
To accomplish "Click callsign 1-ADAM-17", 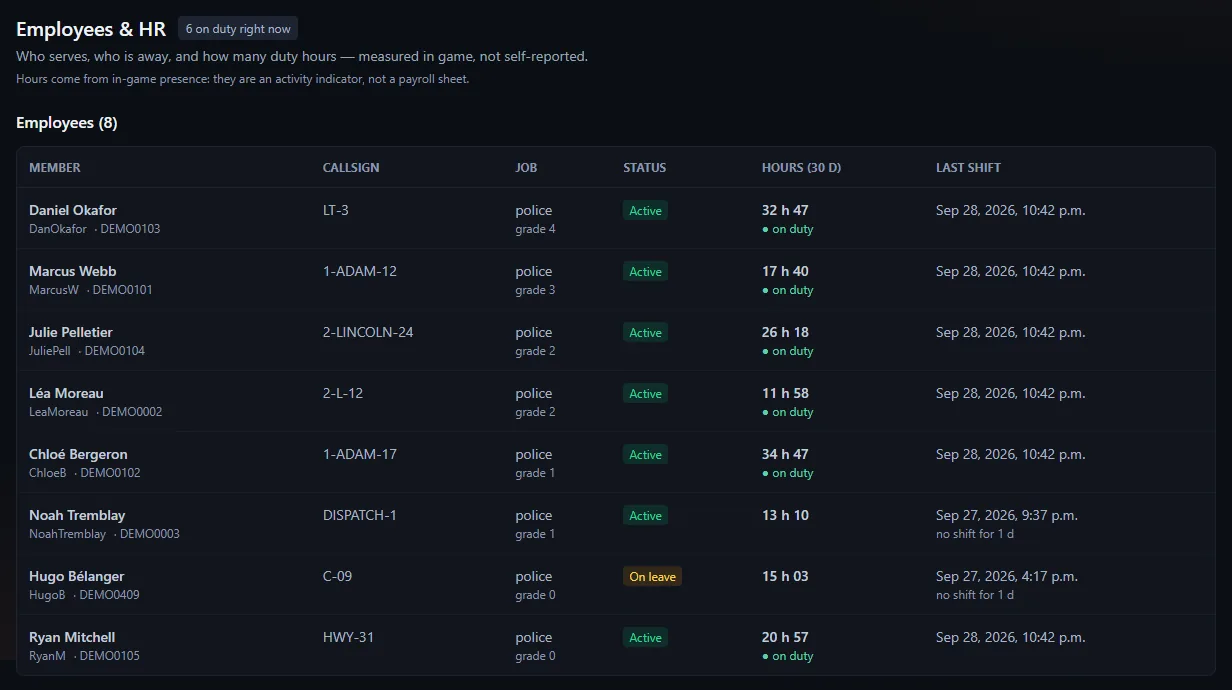I will 360,454.
